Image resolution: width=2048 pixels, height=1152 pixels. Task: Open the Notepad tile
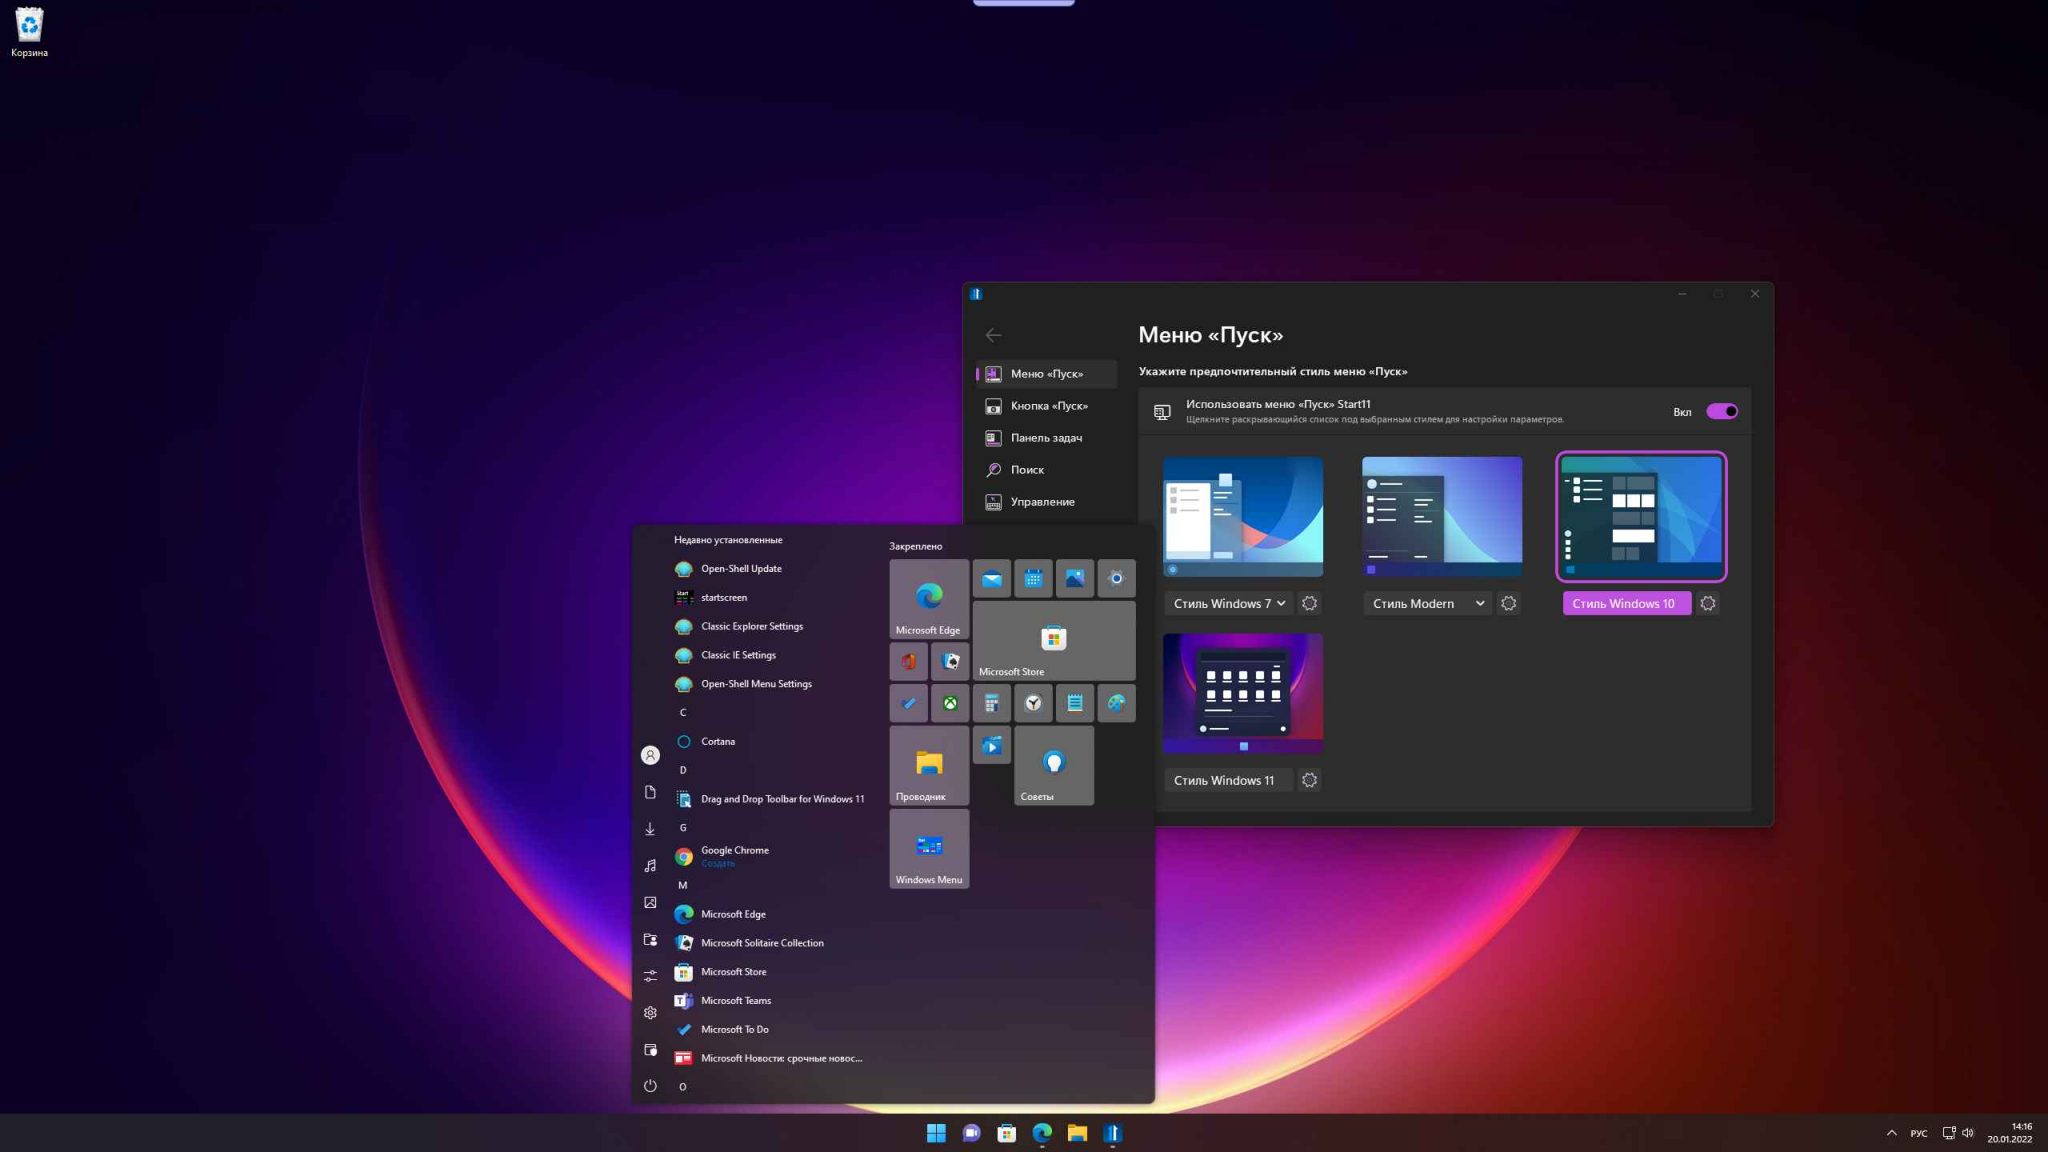pos(1074,703)
